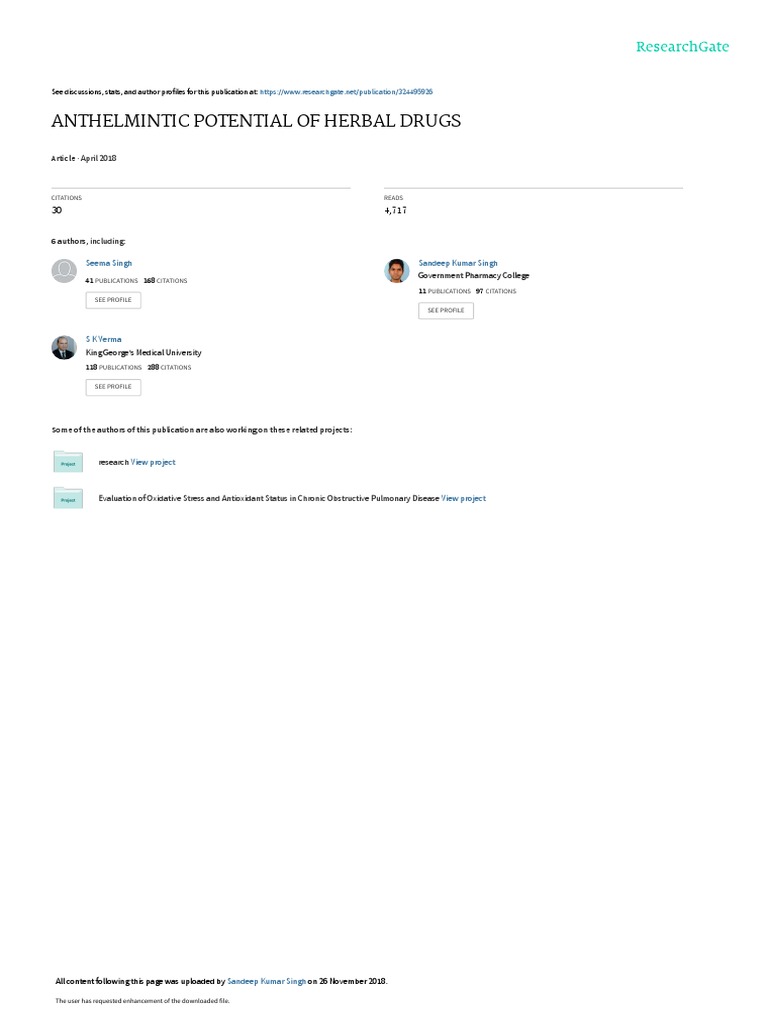This screenshot has width=768, height=1024.
Task: Click SEE PROFILE under Government Pharmacy College
Action: point(446,310)
